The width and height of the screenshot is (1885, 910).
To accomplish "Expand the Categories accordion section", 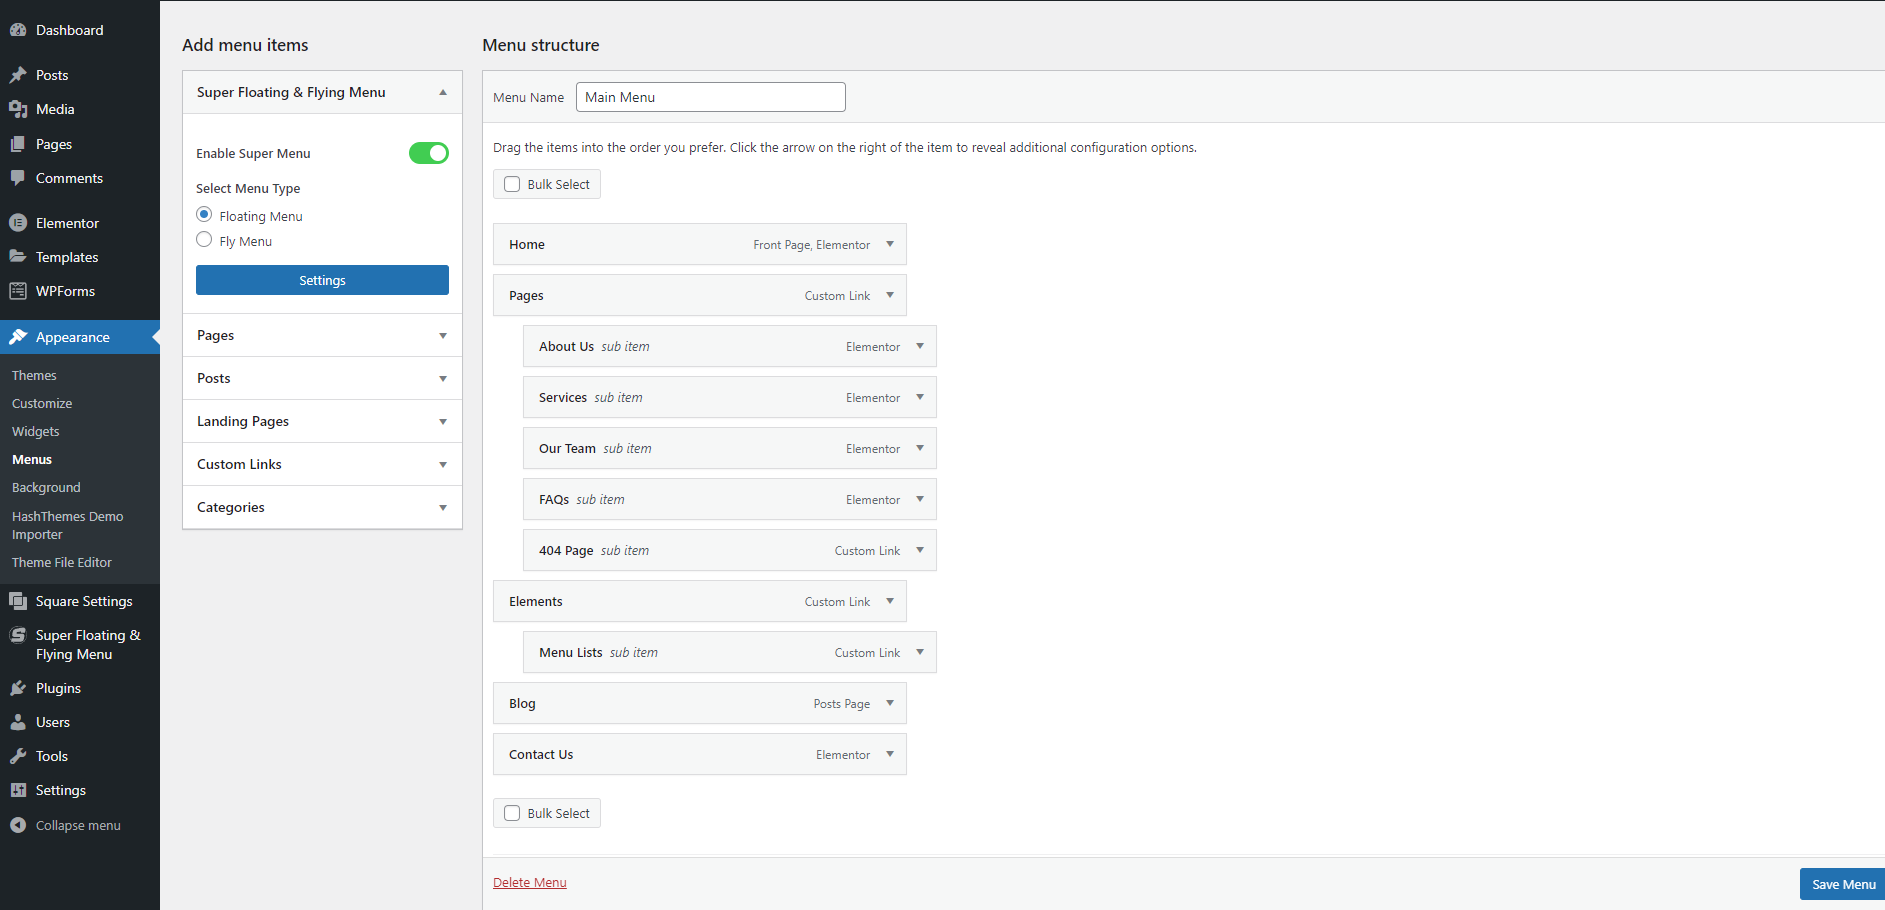I will pos(443,508).
